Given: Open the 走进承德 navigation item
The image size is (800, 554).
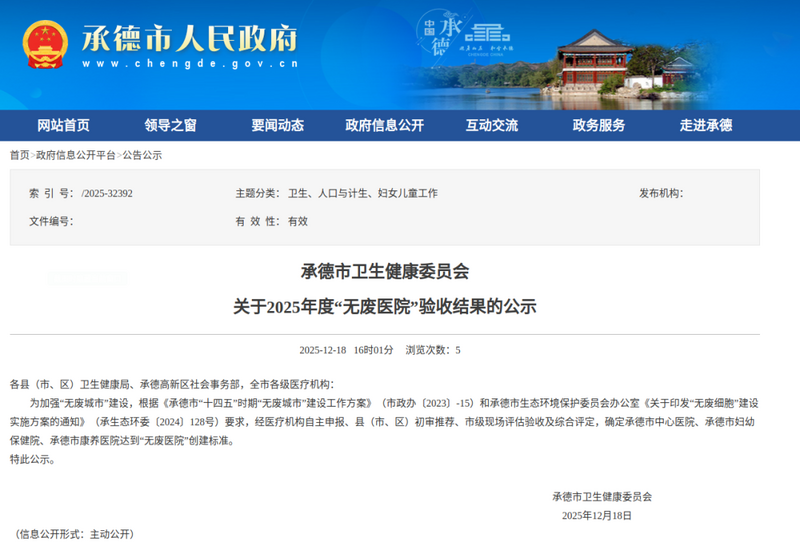Looking at the screenshot, I should click(x=705, y=125).
